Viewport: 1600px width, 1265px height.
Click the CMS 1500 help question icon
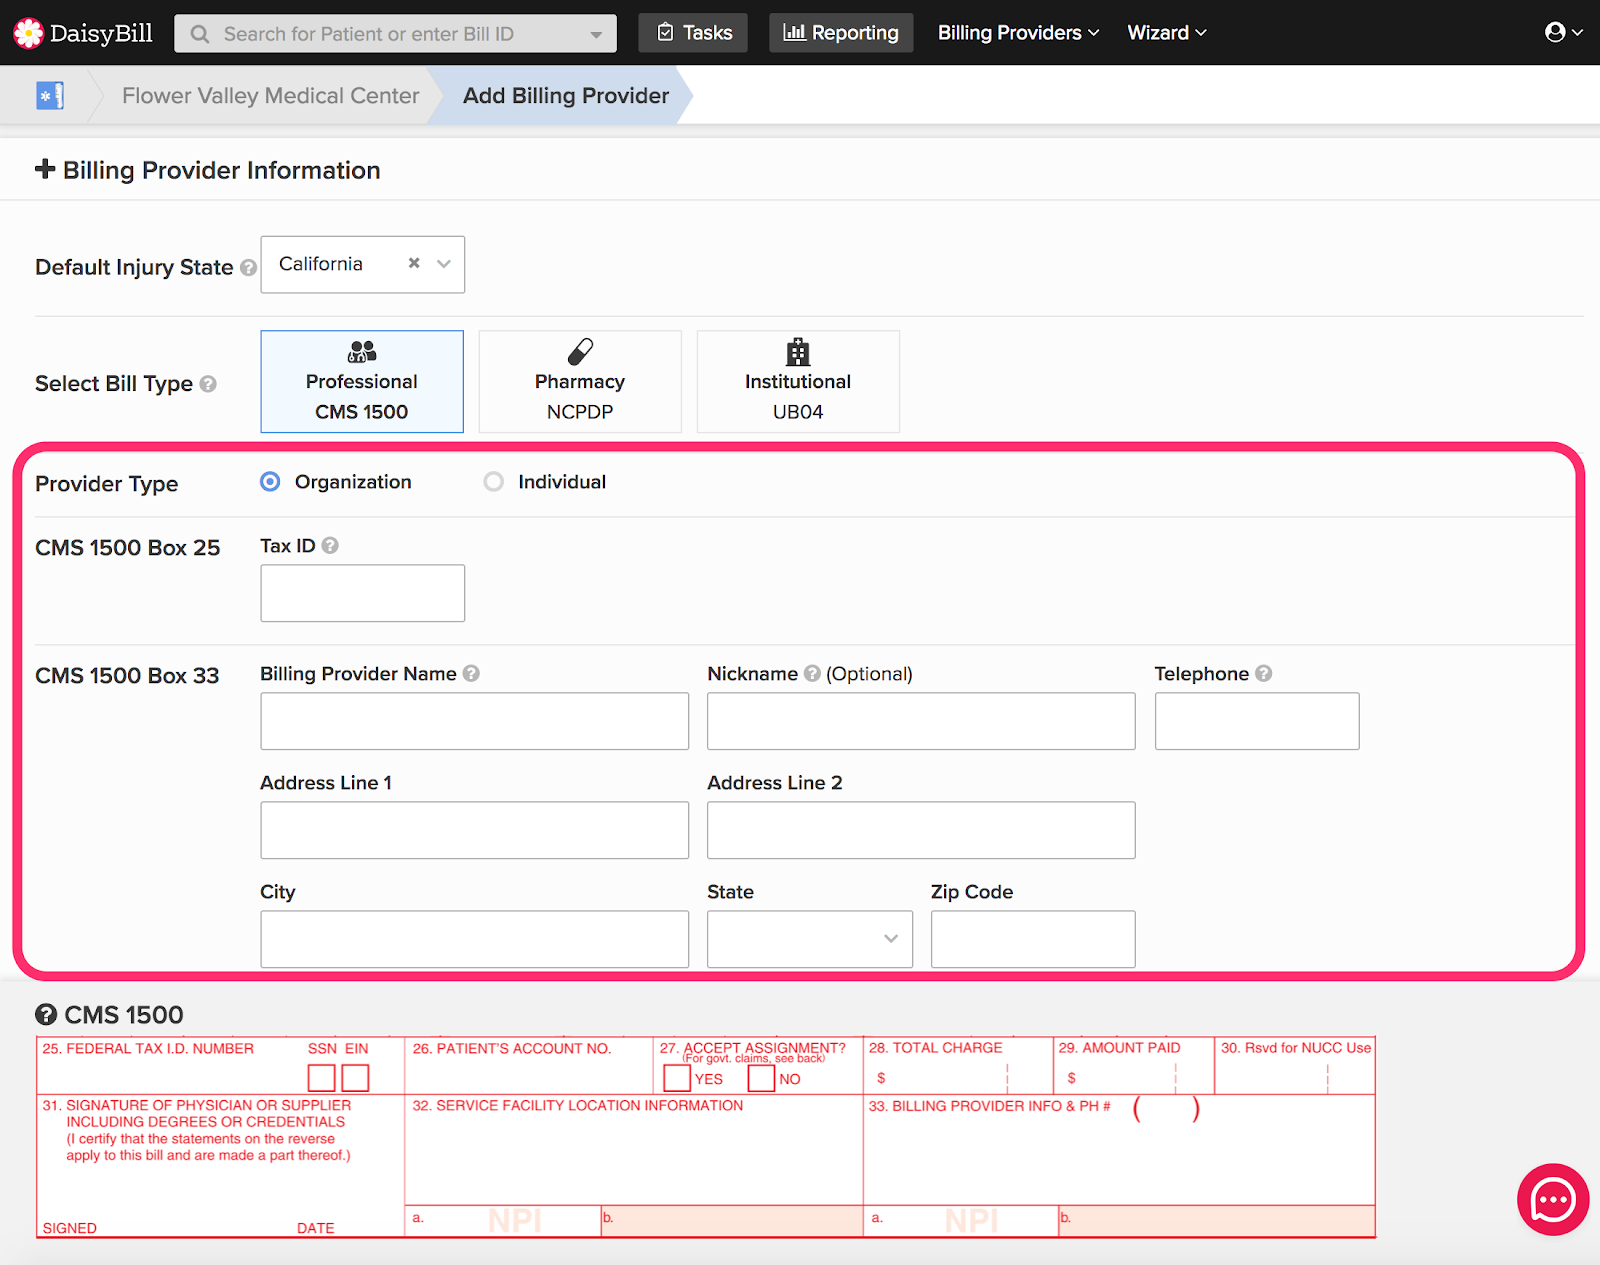[46, 1015]
